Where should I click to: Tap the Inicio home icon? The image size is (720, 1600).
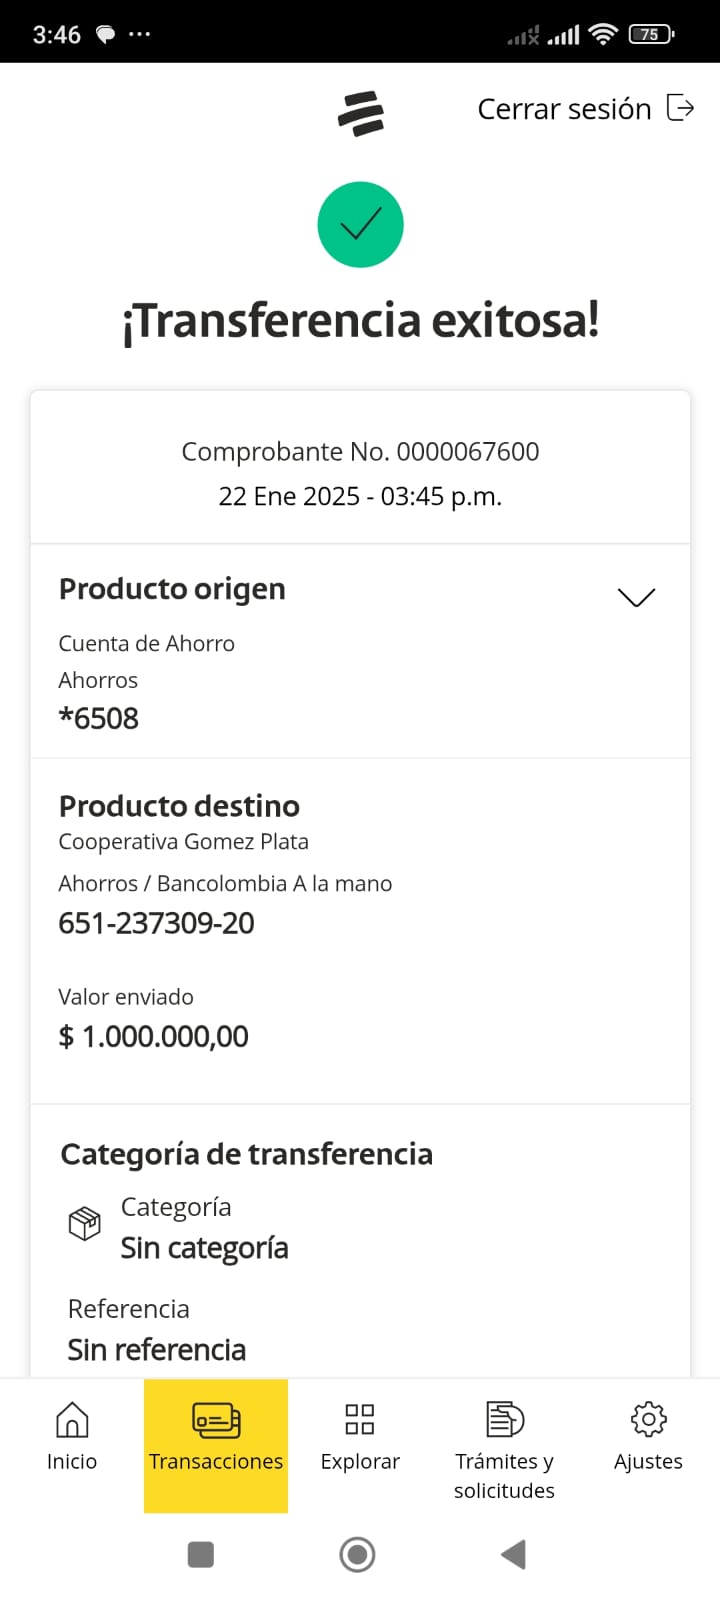(x=72, y=1419)
